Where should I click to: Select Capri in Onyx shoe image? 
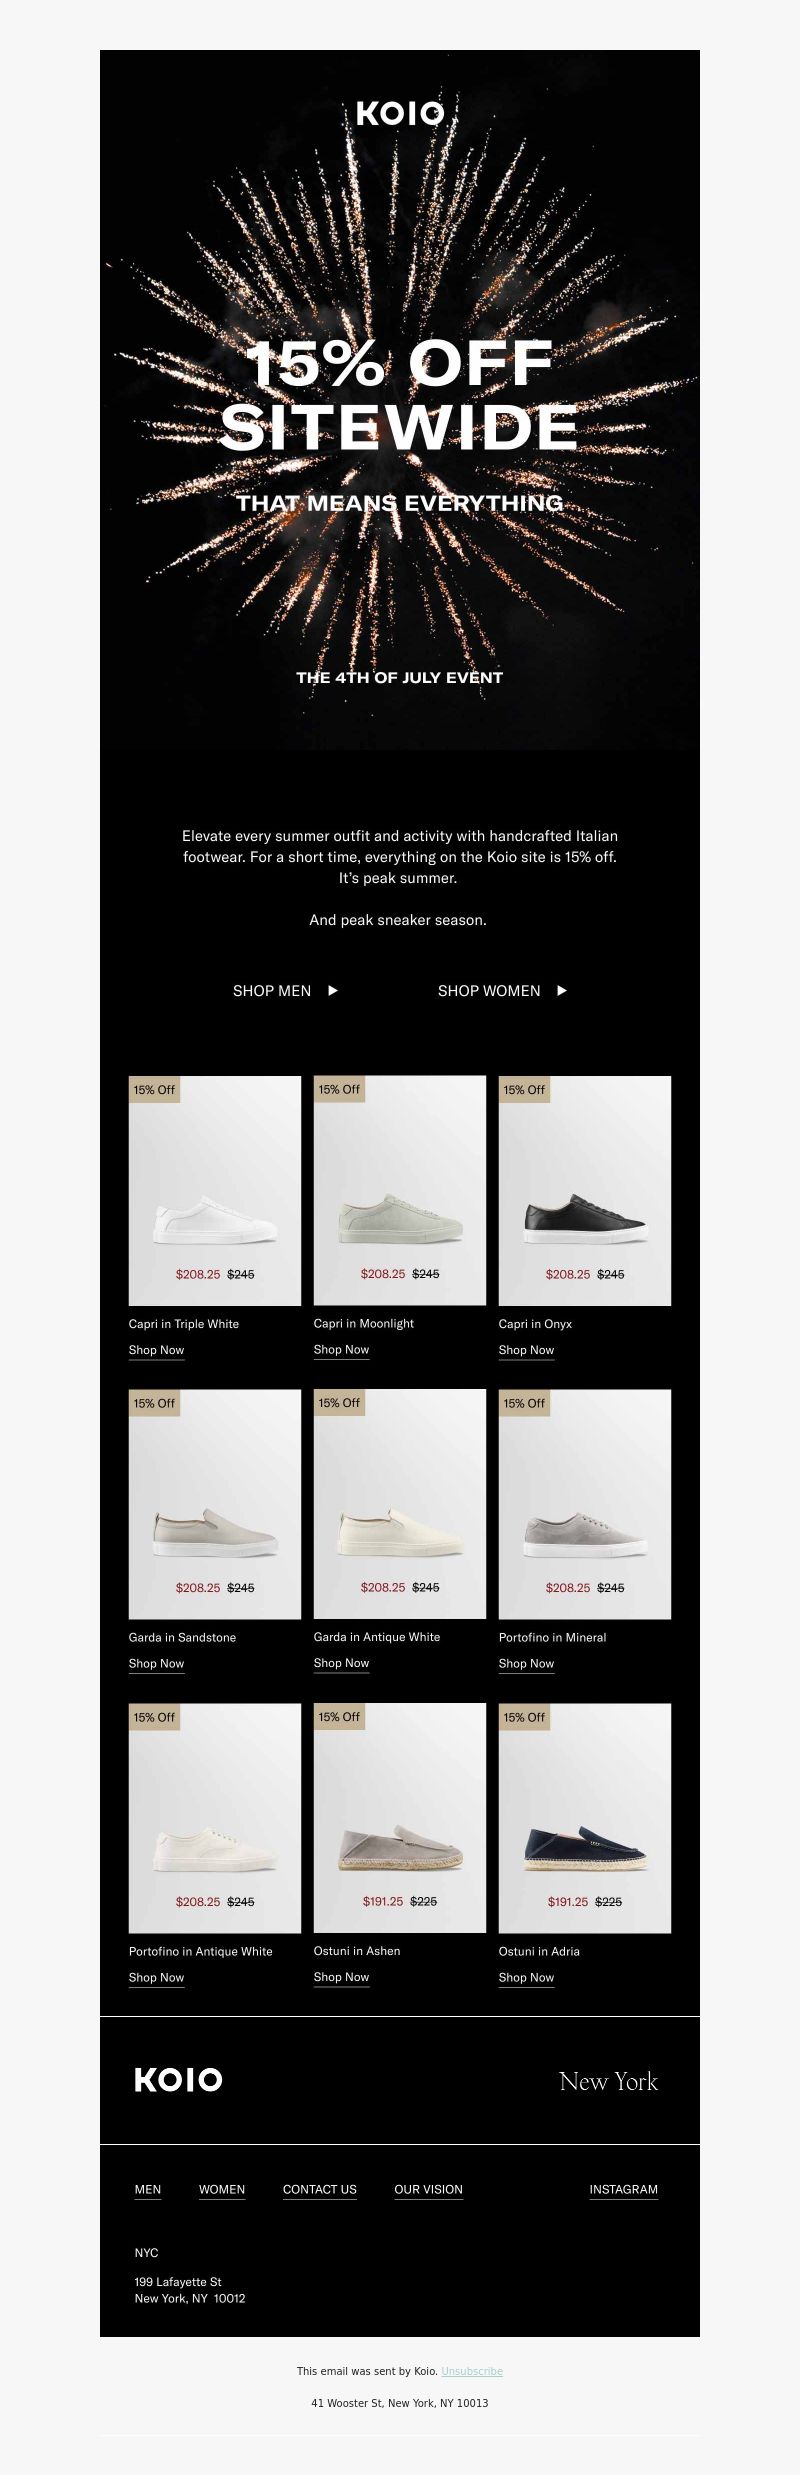585,1191
